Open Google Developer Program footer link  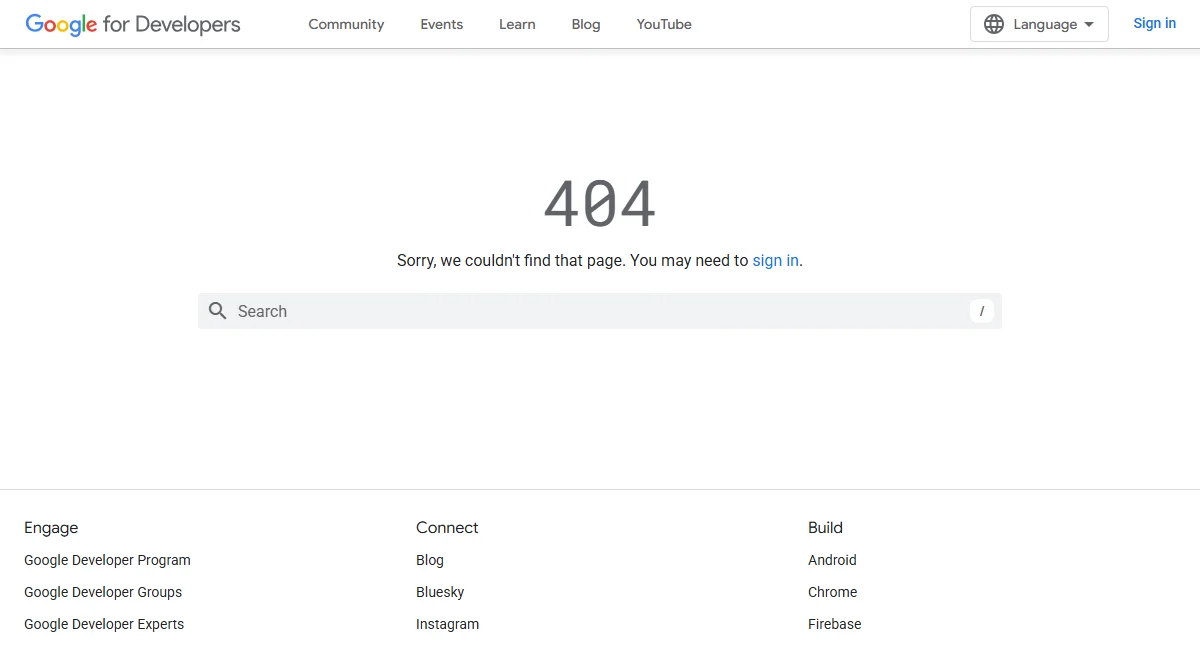(107, 560)
